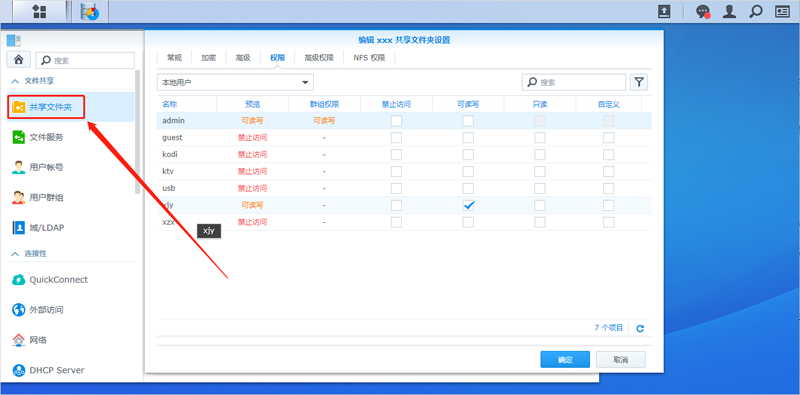Sort by the 名称 column header
Screen dimensions: 800x395
click(x=187, y=104)
